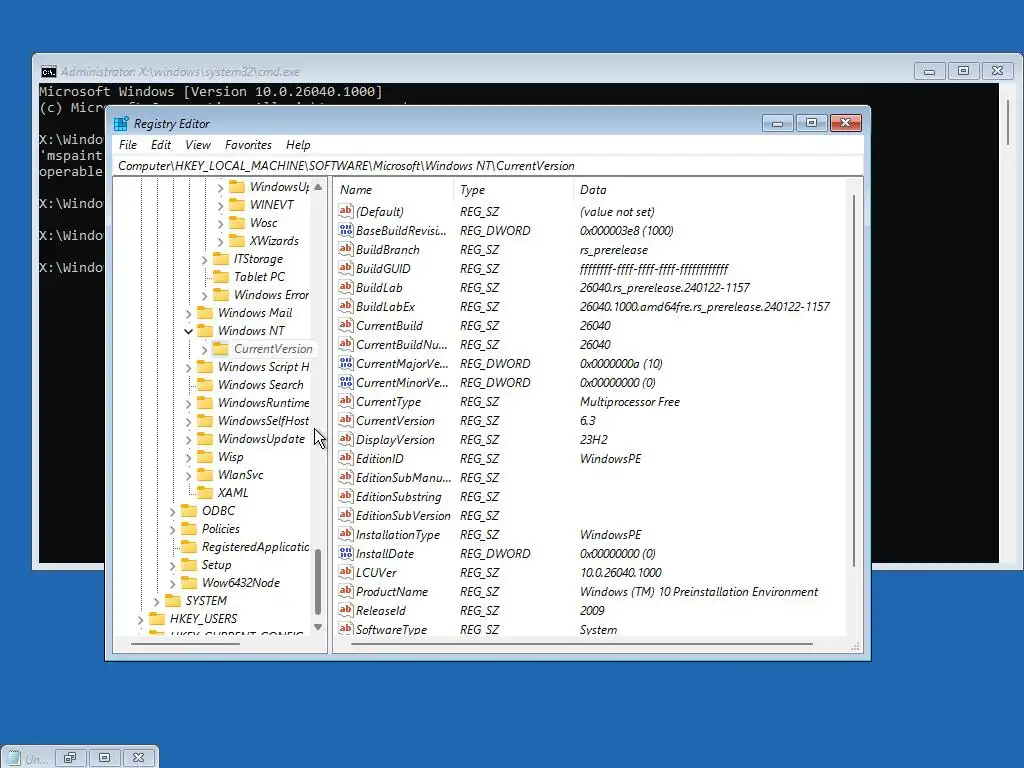Viewport: 1024px width, 768px height.
Task: Open the File menu
Action: coord(127,145)
